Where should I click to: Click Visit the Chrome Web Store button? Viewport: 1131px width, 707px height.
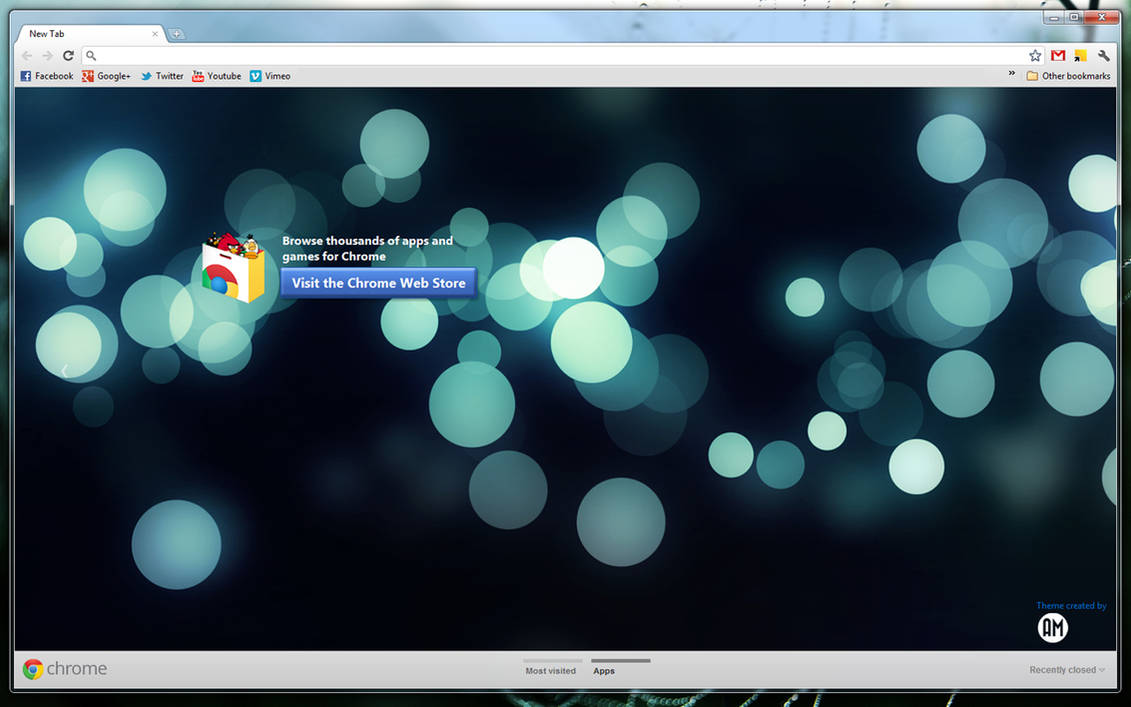[379, 283]
